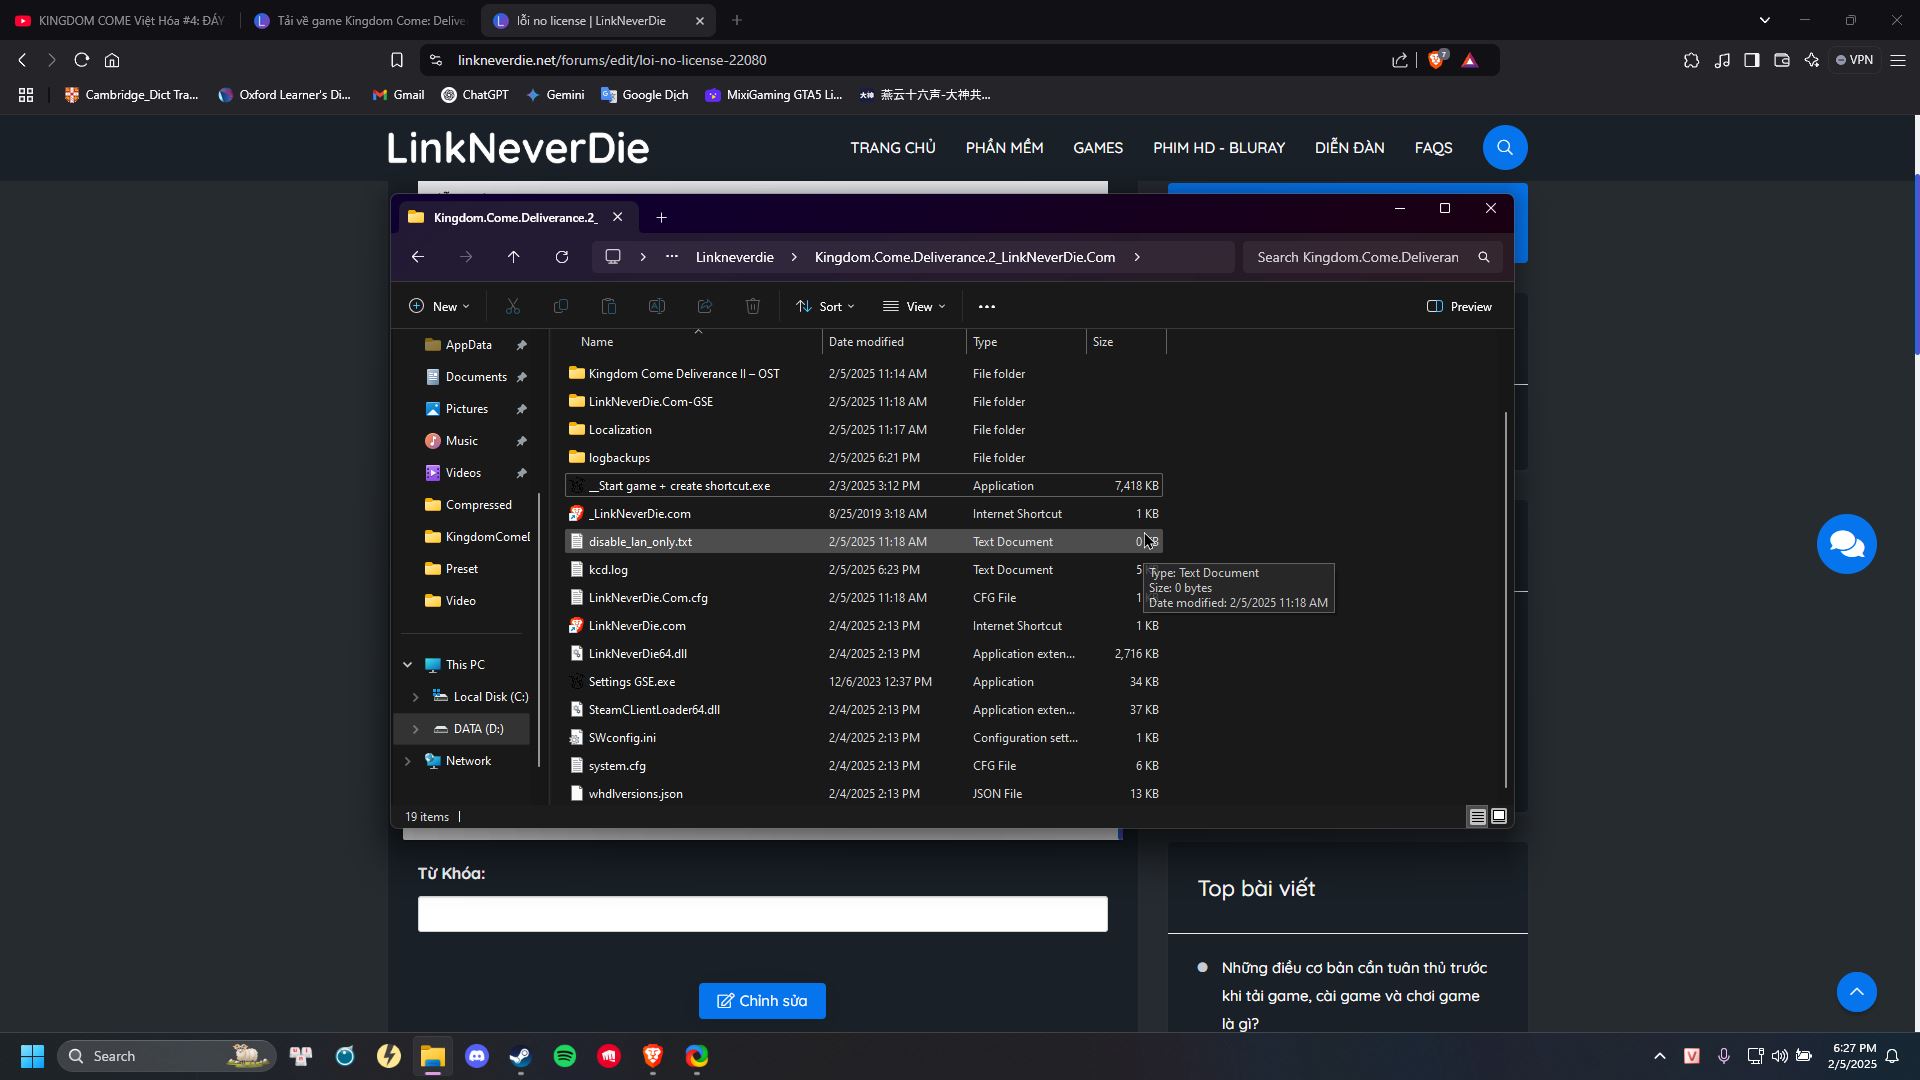1920x1080 pixels.
Task: Go up one folder level in Explorer
Action: [514, 258]
